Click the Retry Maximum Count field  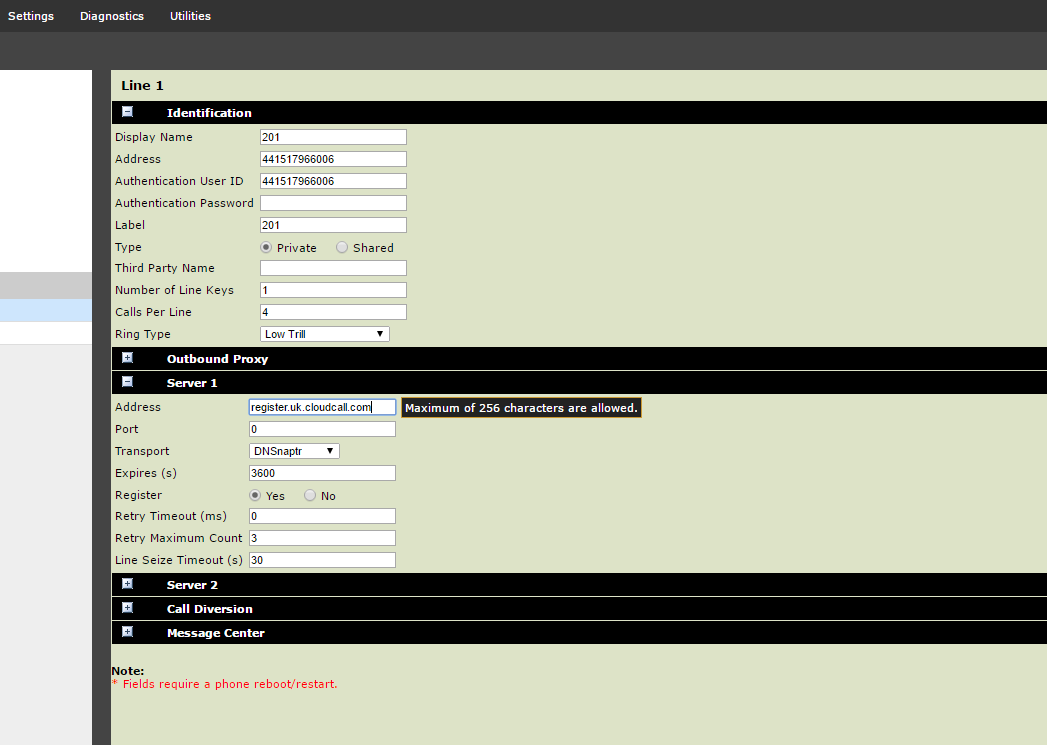(323, 538)
